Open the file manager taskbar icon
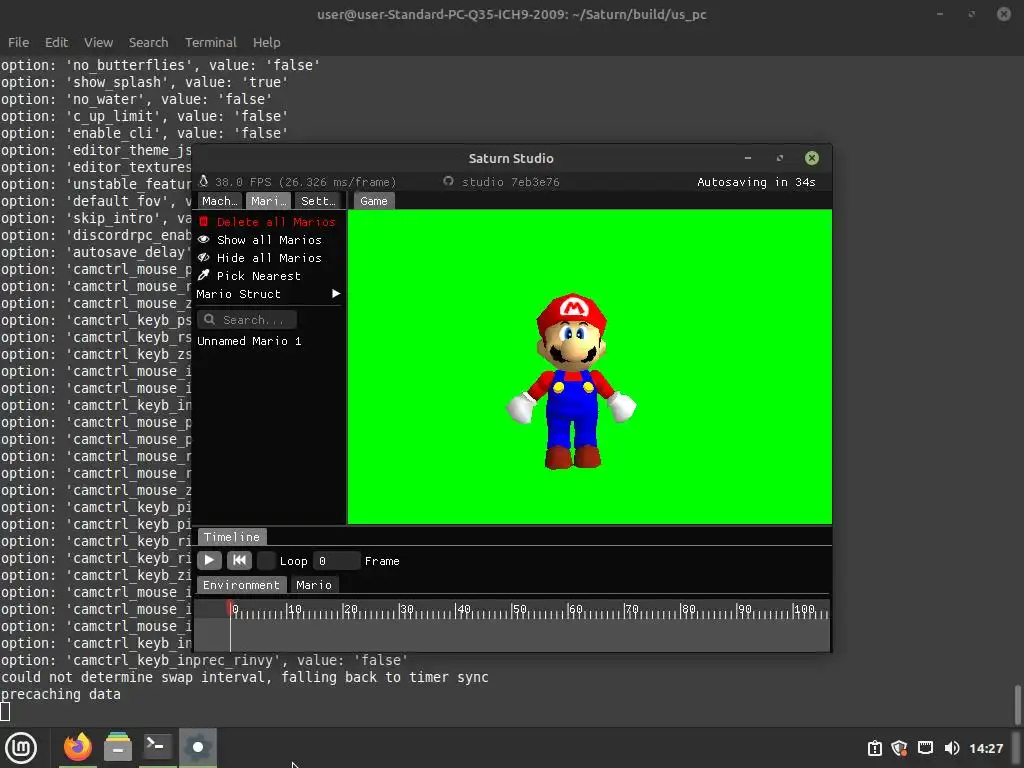 pyautogui.click(x=118, y=747)
